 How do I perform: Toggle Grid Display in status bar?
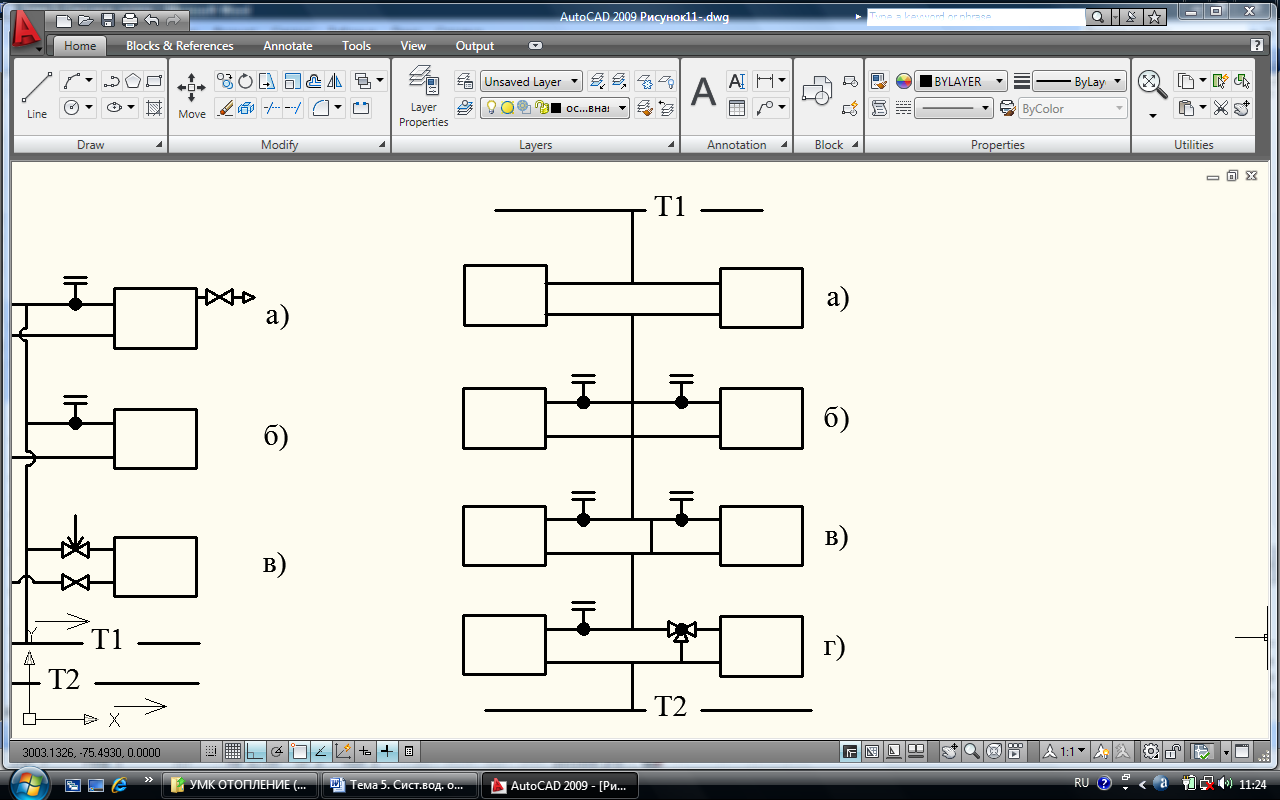point(232,751)
